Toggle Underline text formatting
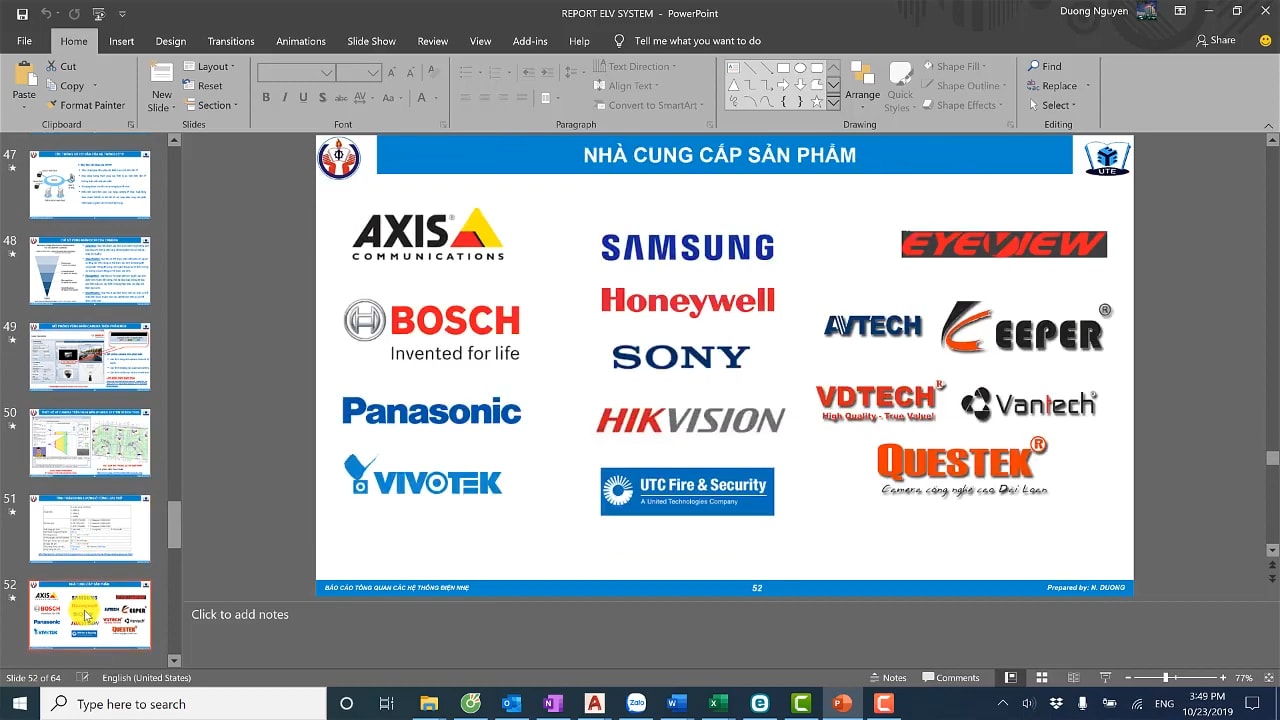 (x=303, y=98)
